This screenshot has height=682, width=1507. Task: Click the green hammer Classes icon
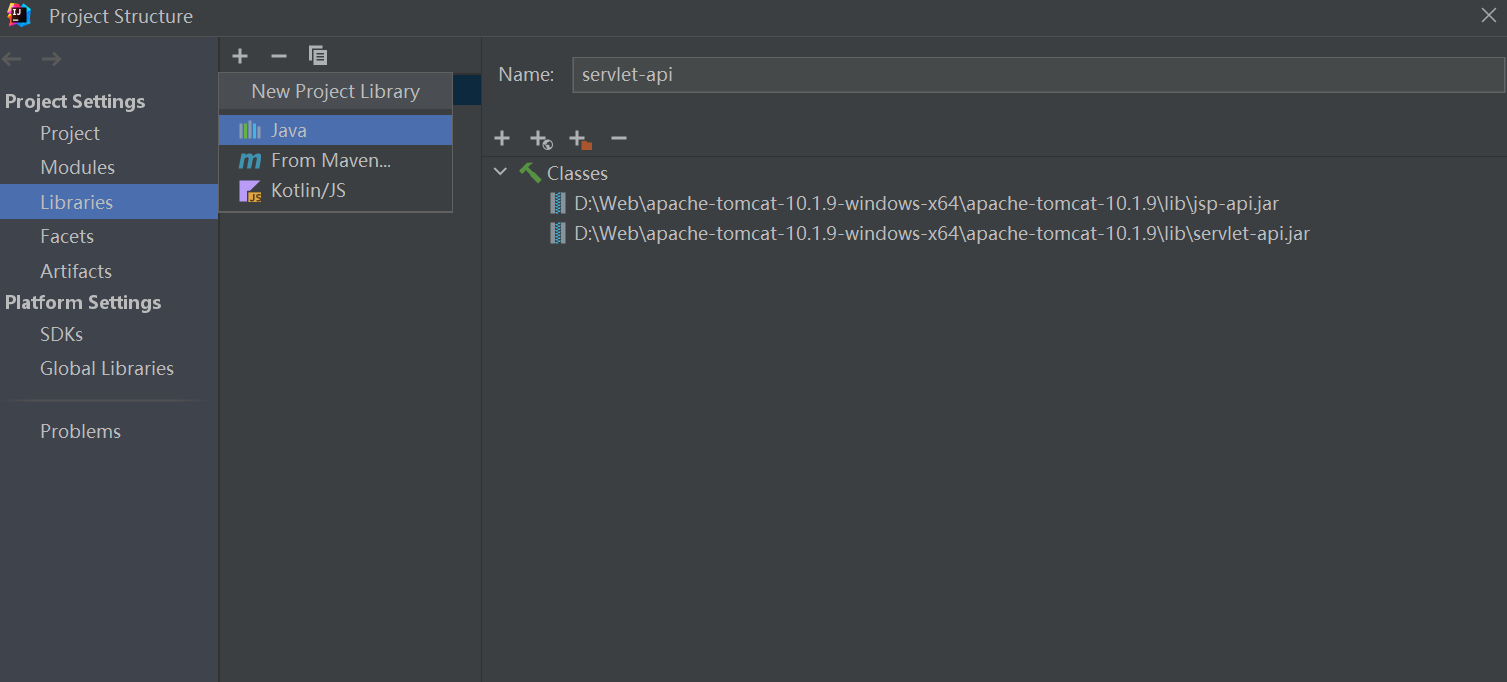pos(530,173)
